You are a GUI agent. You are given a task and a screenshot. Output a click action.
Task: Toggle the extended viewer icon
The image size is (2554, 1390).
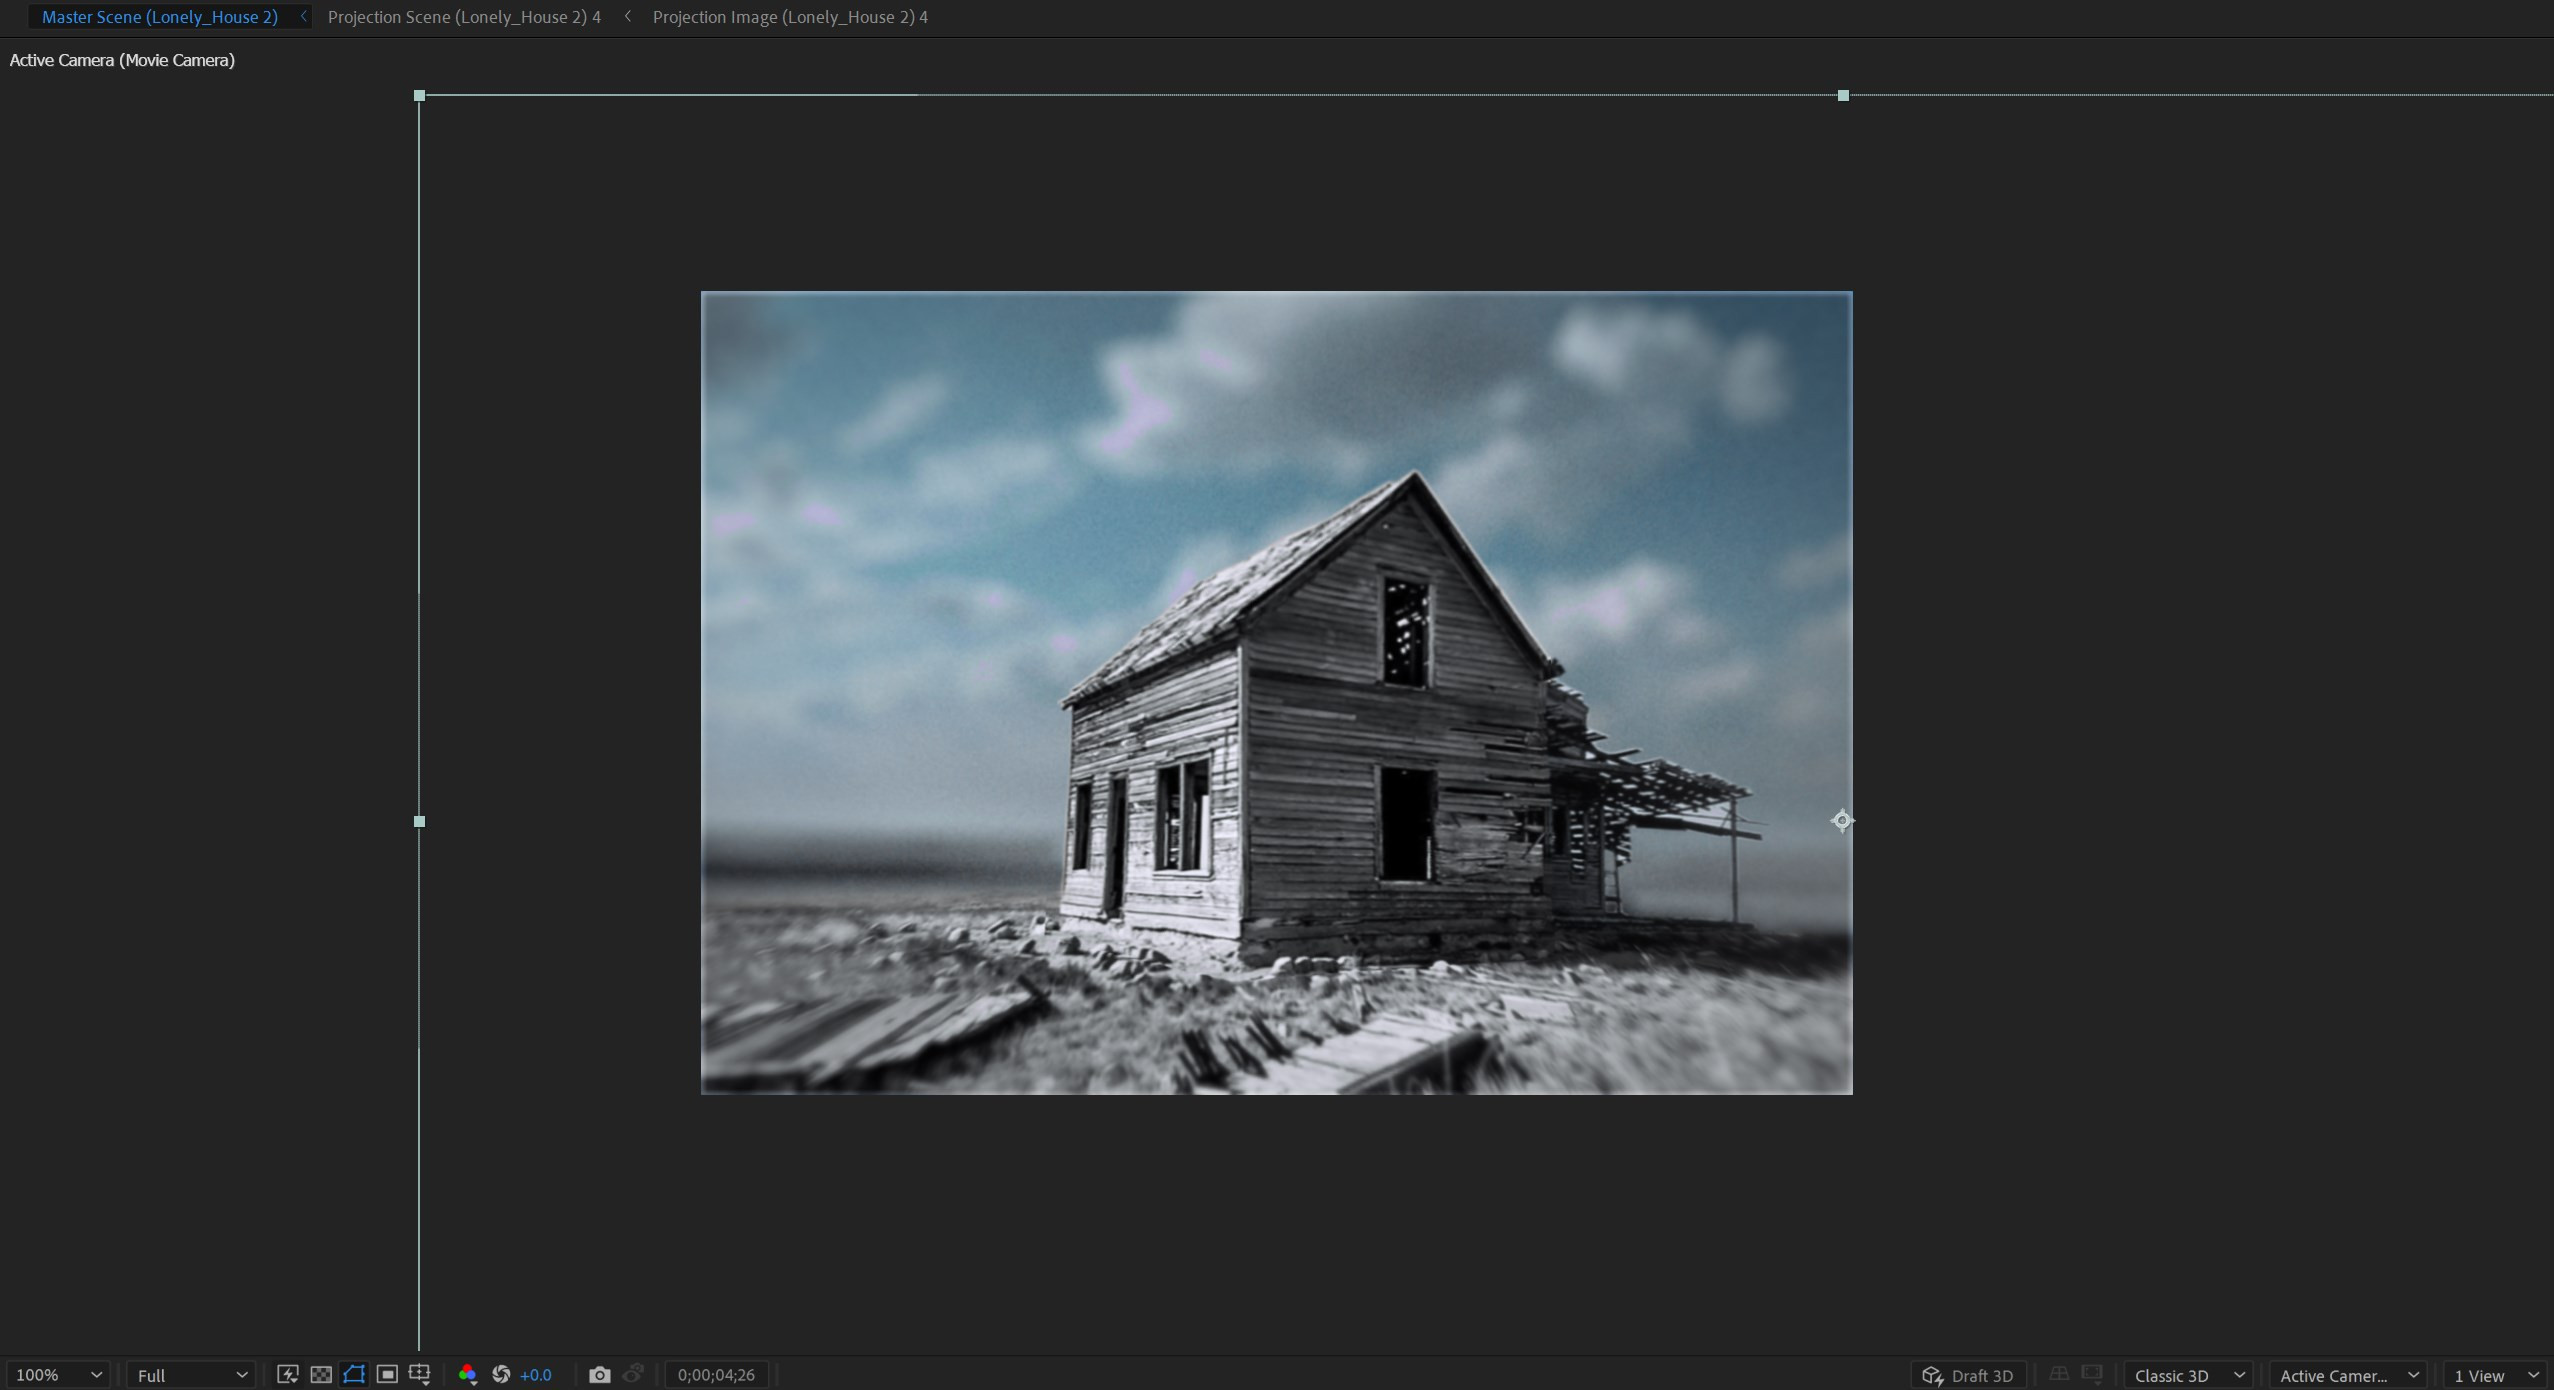(2092, 1374)
